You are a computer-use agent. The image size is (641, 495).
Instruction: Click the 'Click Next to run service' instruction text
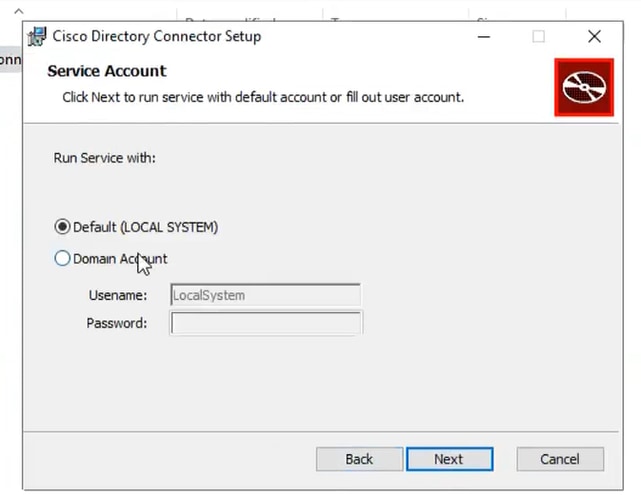tap(263, 97)
